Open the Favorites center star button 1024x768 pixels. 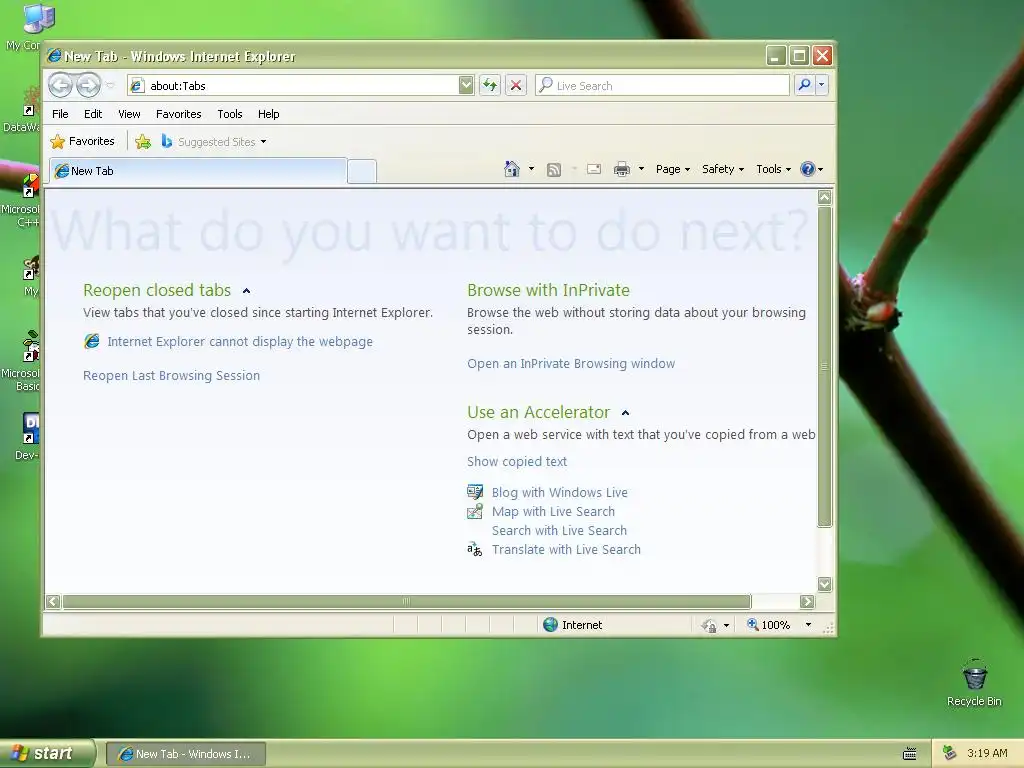pyautogui.click(x=82, y=141)
